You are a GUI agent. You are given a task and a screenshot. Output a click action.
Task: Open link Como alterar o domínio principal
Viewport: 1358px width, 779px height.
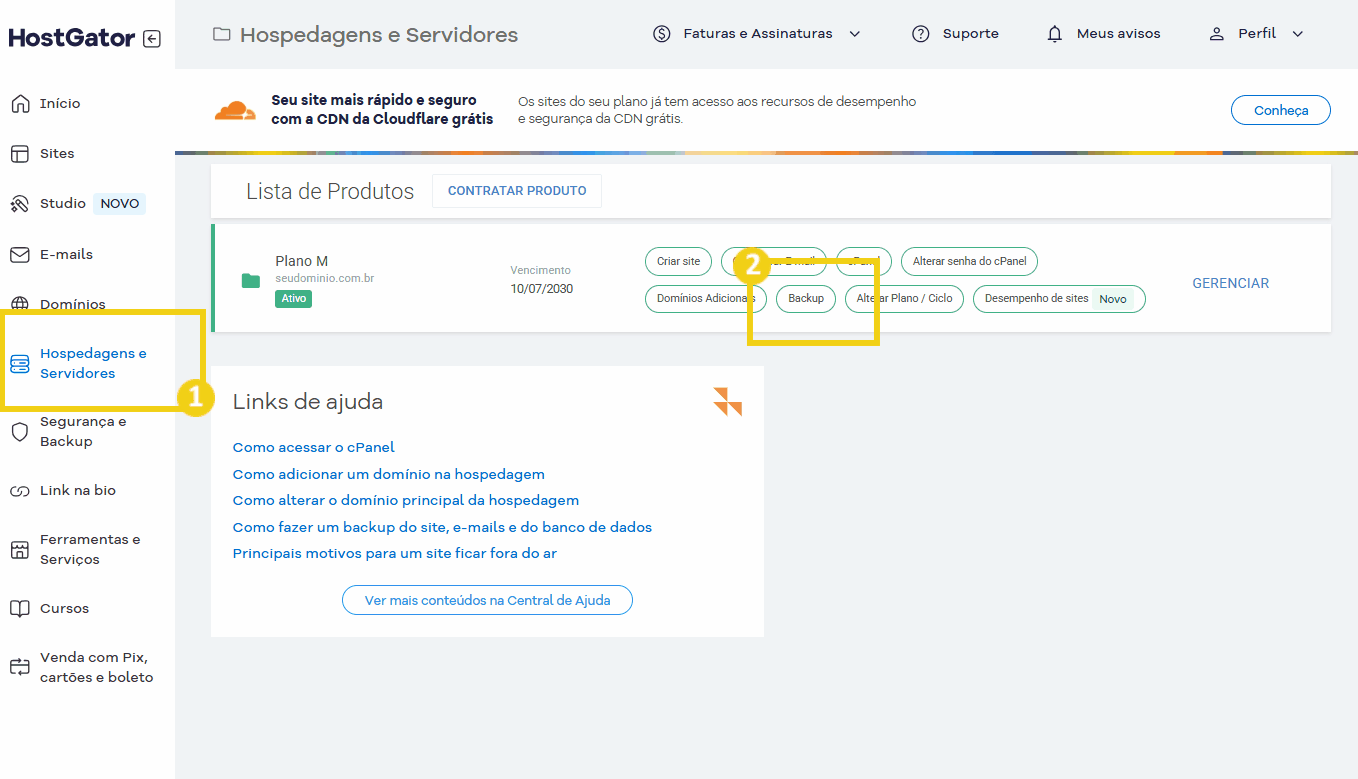coord(406,501)
